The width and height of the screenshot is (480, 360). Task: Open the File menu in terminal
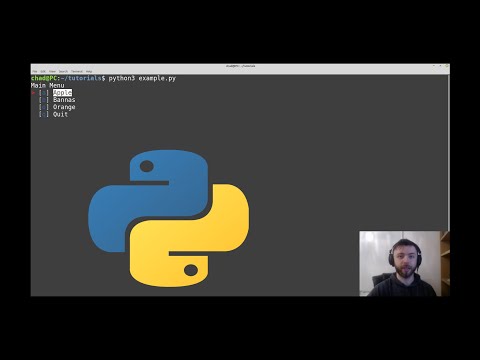click(x=35, y=71)
